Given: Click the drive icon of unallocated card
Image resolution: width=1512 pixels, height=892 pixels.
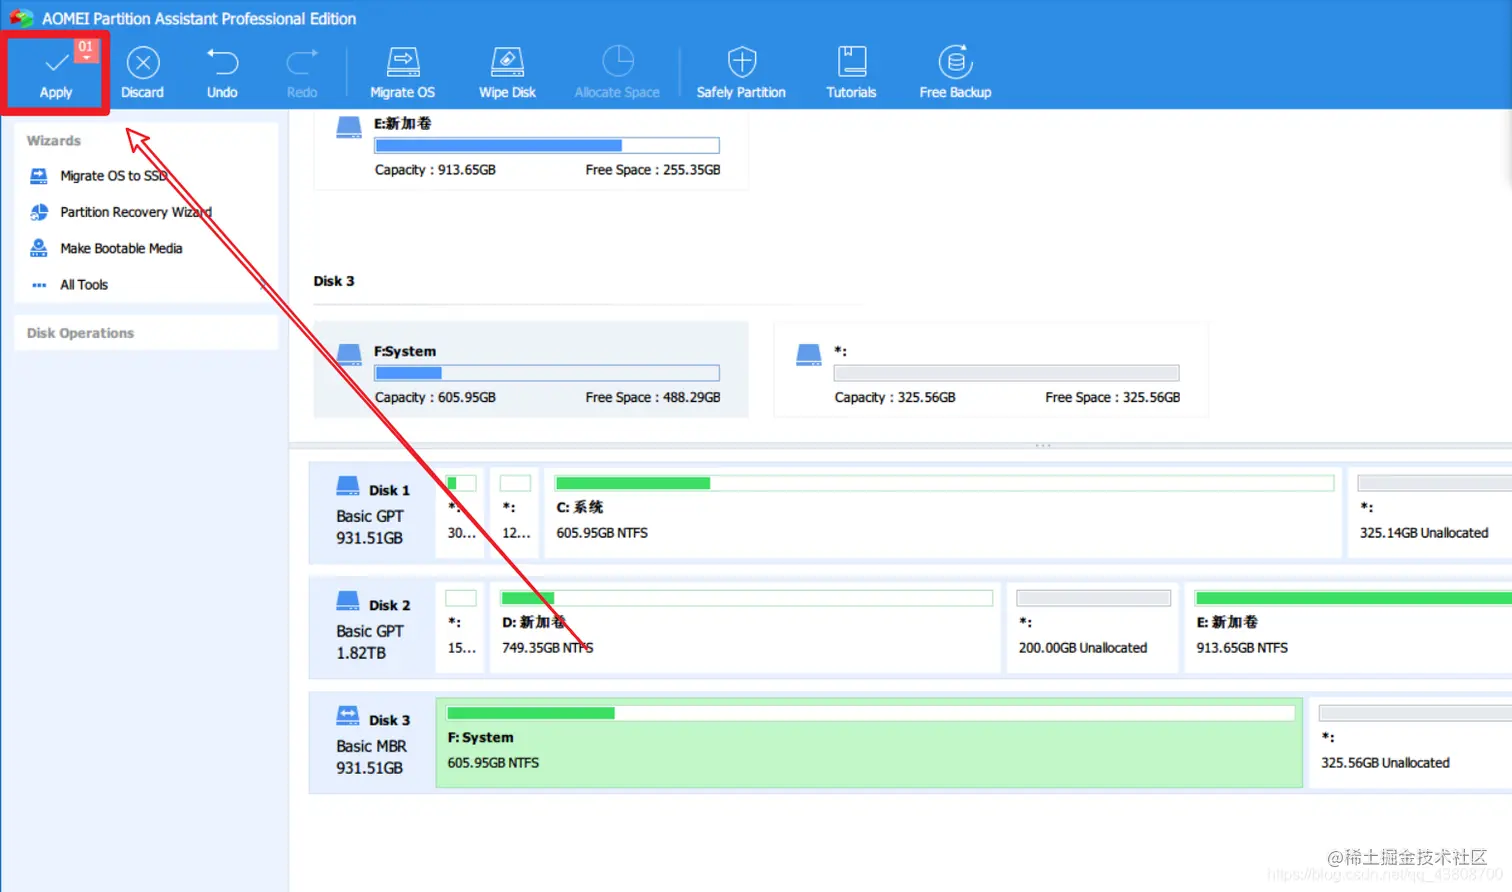Looking at the screenshot, I should pos(809,354).
